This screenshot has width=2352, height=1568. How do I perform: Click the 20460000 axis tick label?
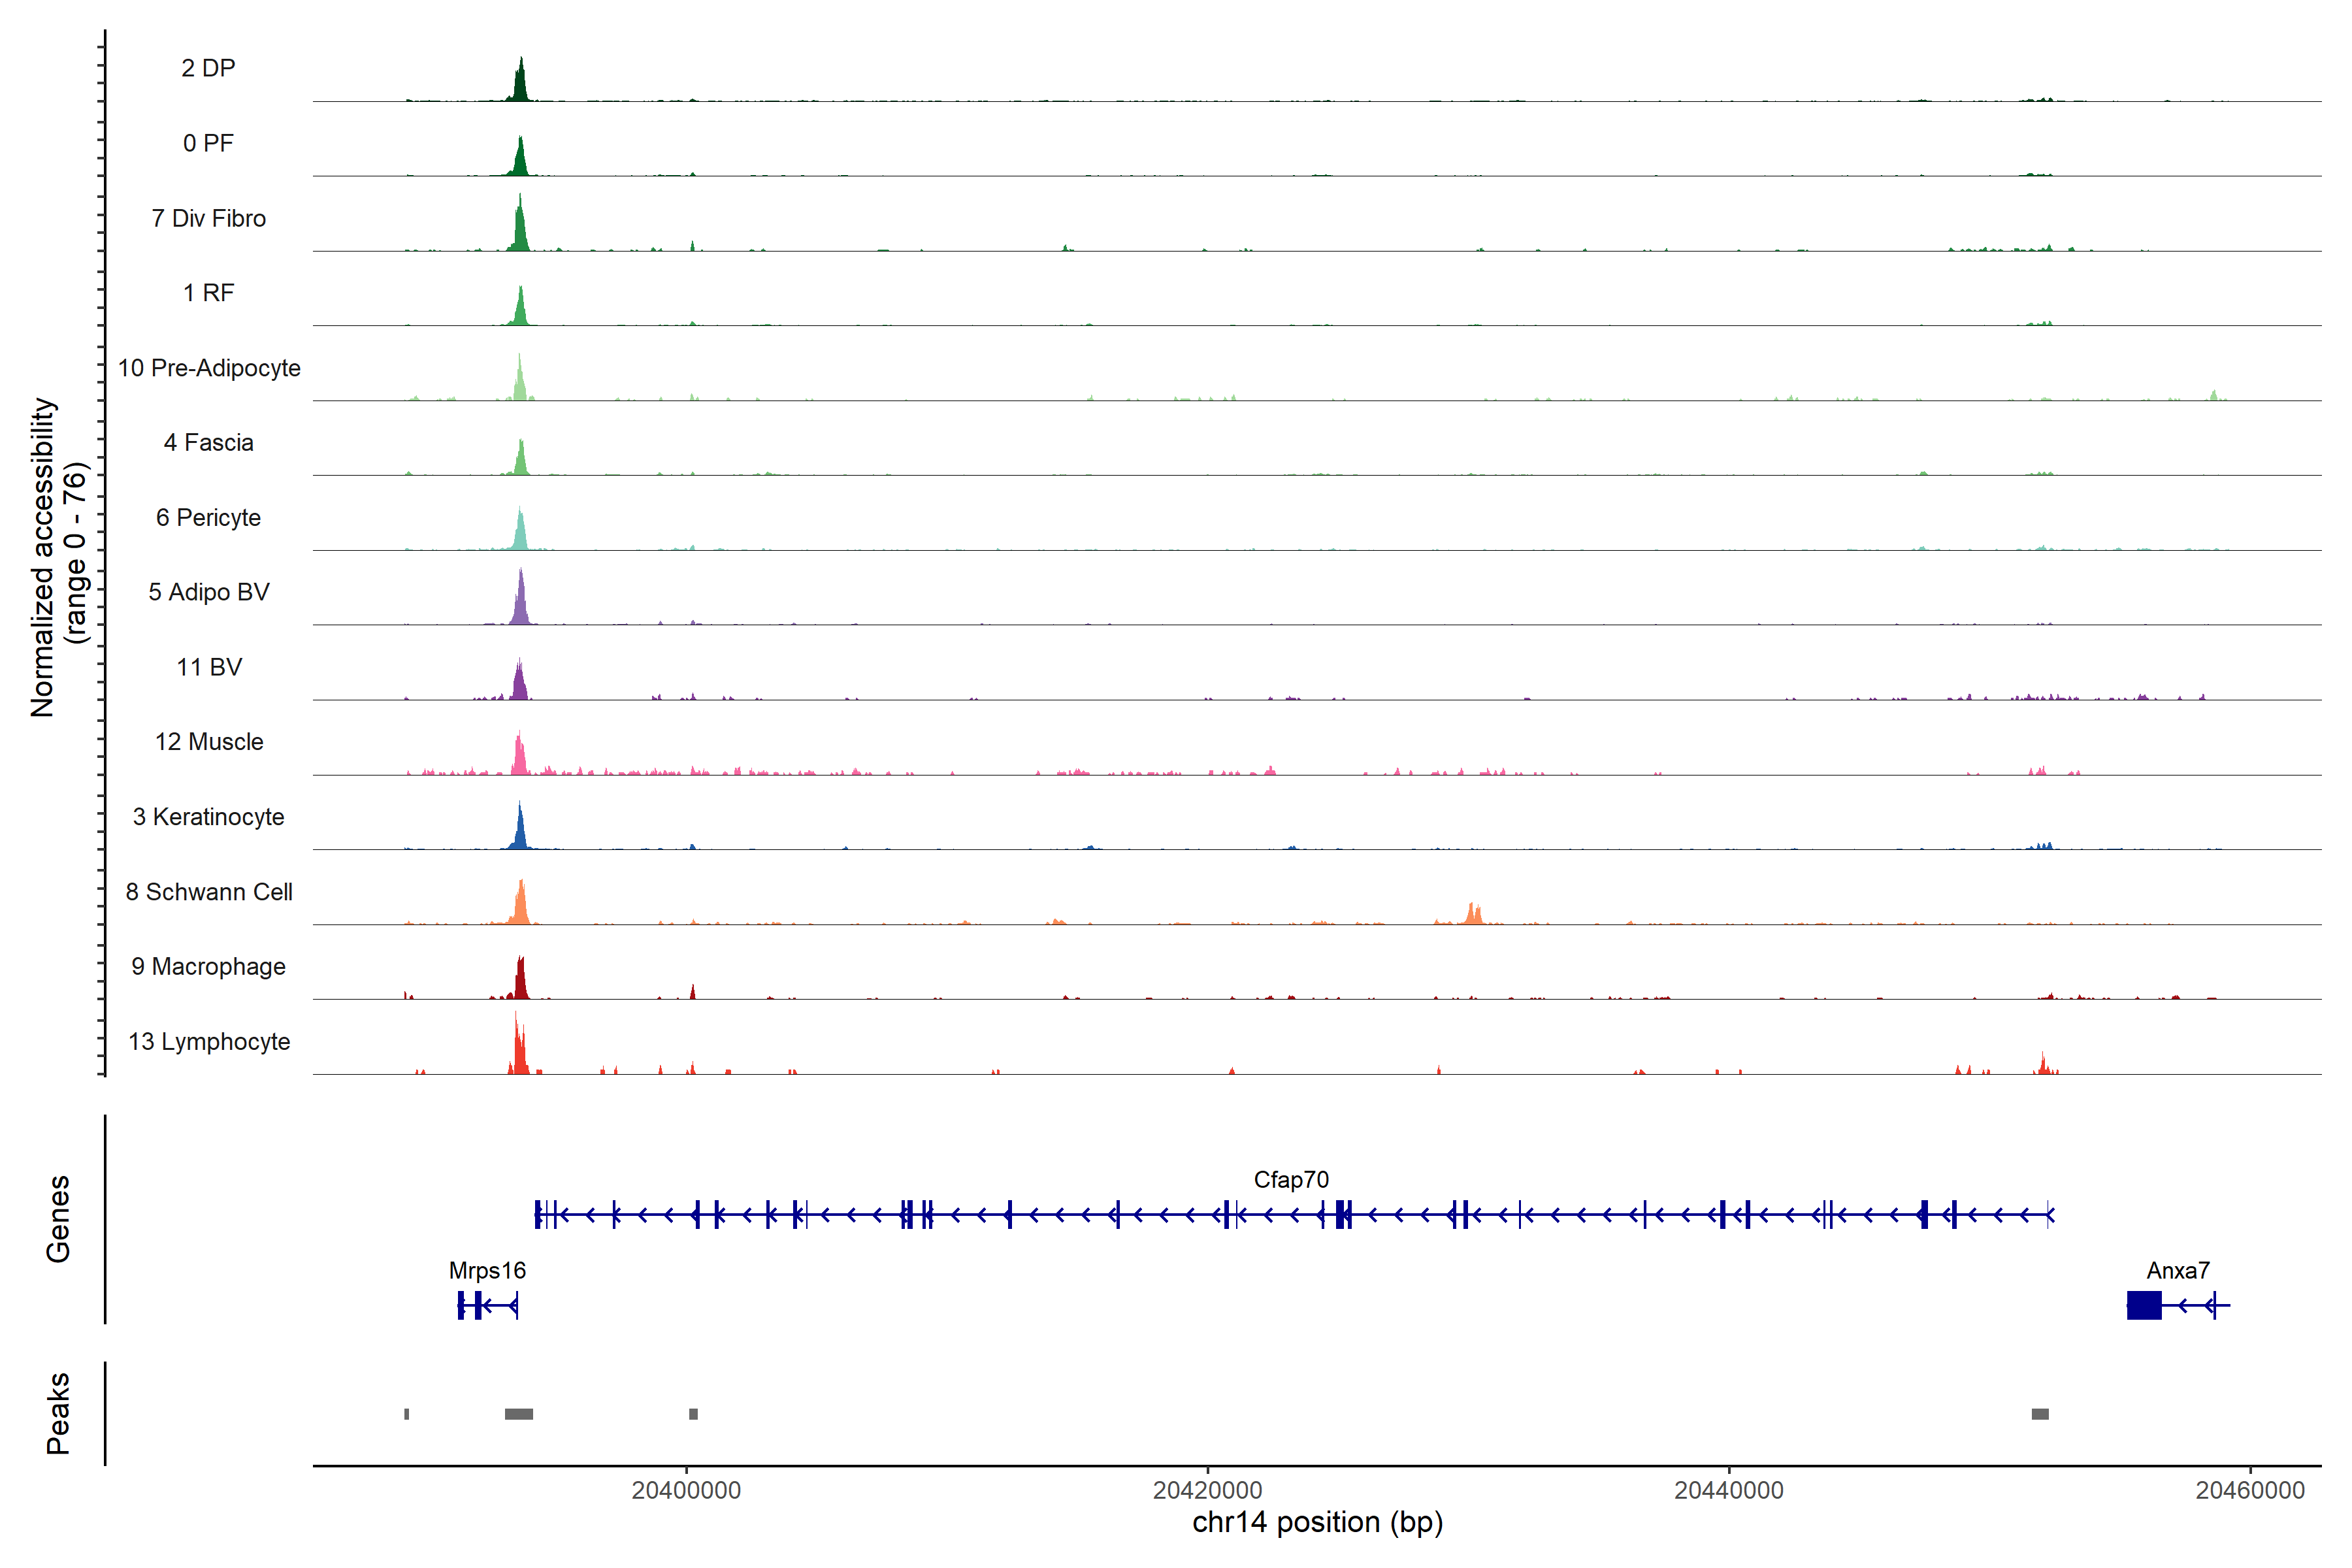tap(2250, 1490)
